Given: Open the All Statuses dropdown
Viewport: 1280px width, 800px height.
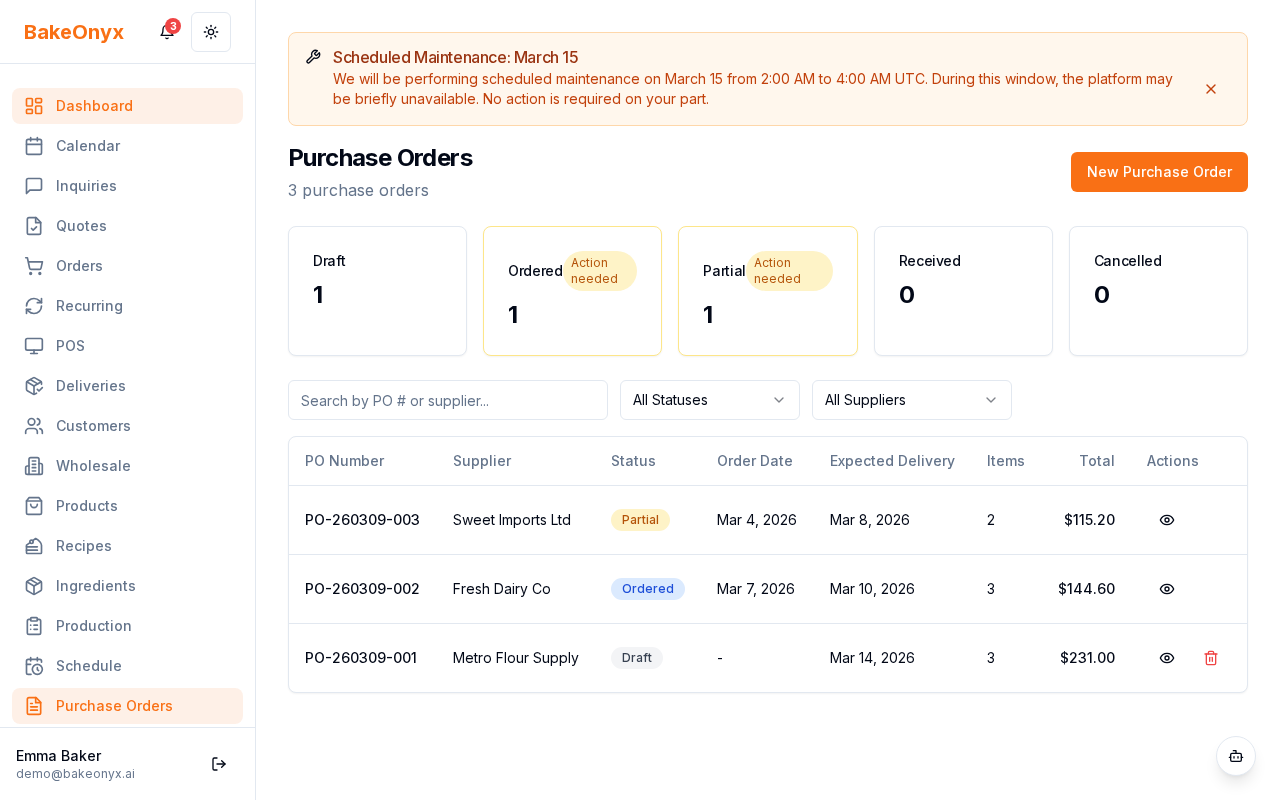Looking at the screenshot, I should pos(710,400).
